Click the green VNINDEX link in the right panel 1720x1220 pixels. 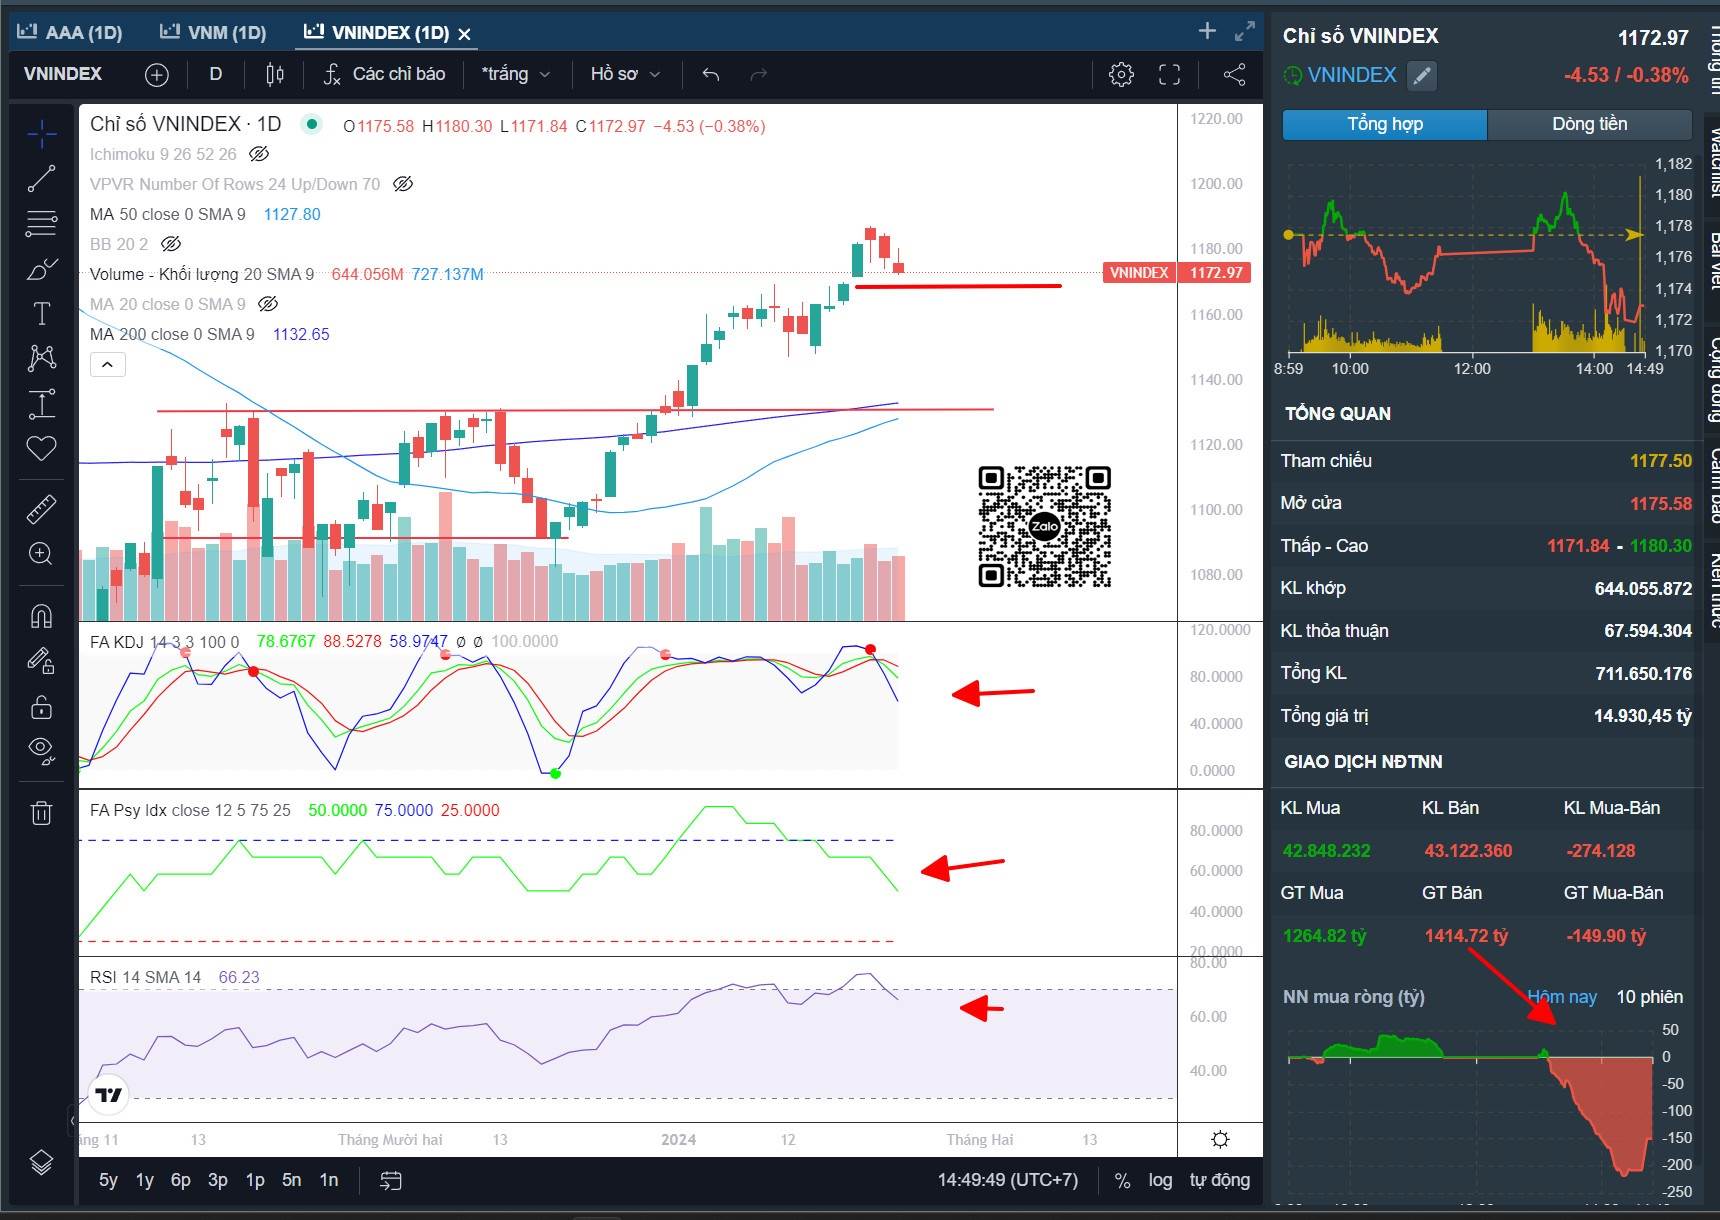coord(1351,75)
